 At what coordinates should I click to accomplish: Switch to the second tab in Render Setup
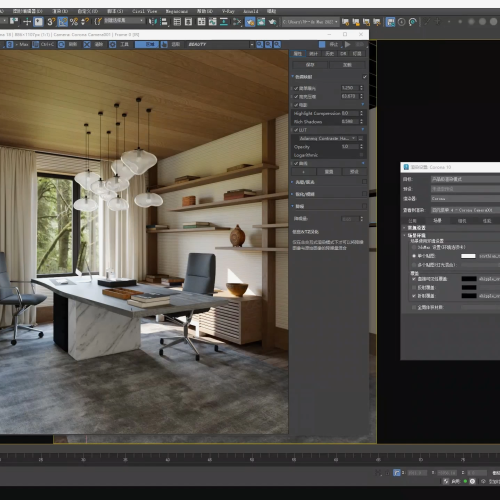(437, 221)
